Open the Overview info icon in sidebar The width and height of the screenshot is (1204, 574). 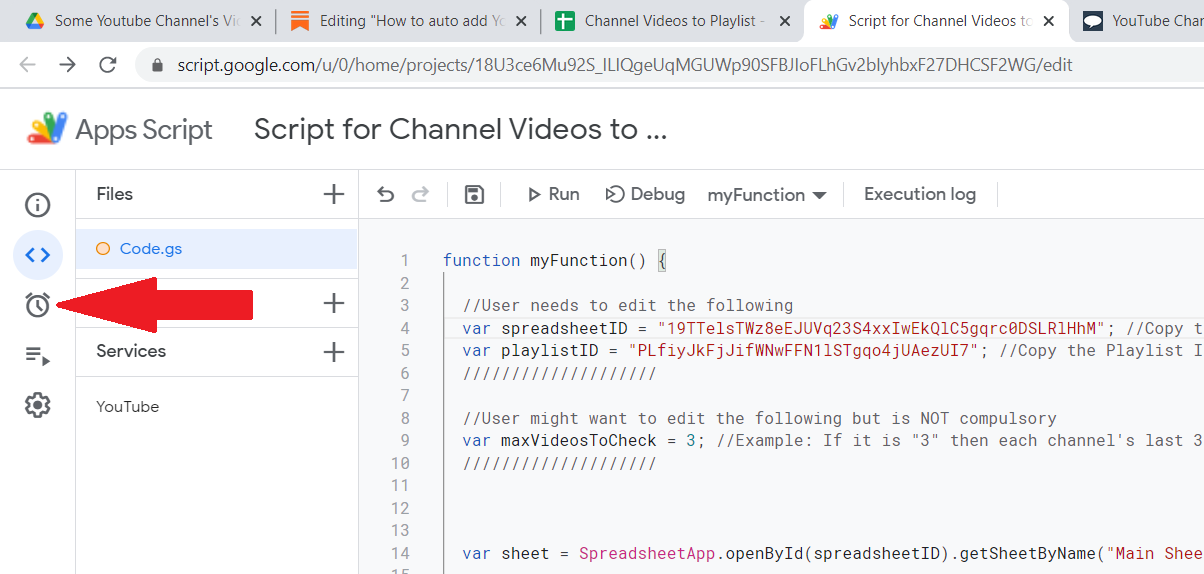click(38, 205)
